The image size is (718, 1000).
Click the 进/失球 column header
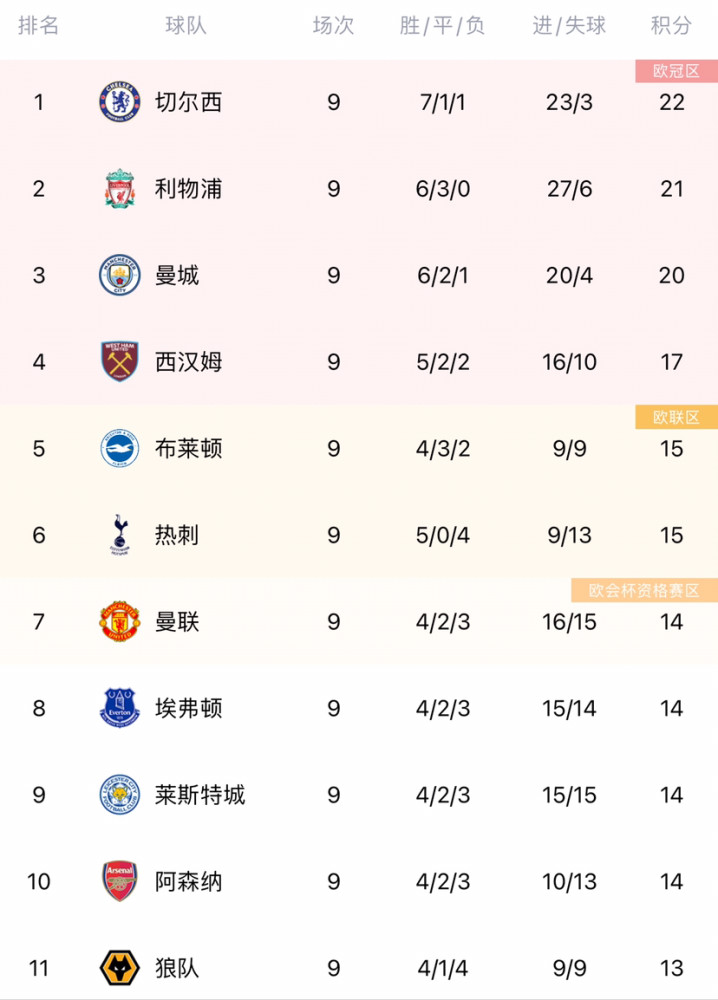coord(569,26)
